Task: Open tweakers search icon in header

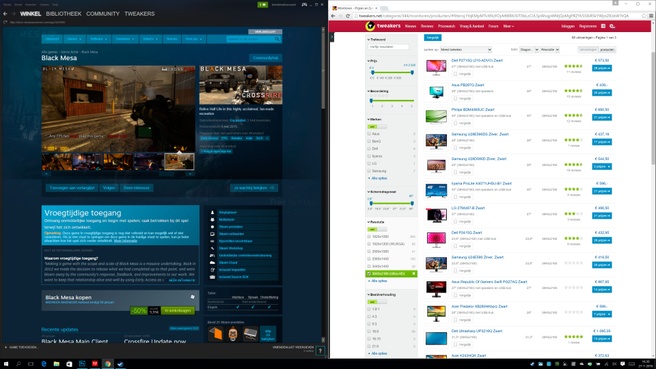Action: click(x=612, y=26)
